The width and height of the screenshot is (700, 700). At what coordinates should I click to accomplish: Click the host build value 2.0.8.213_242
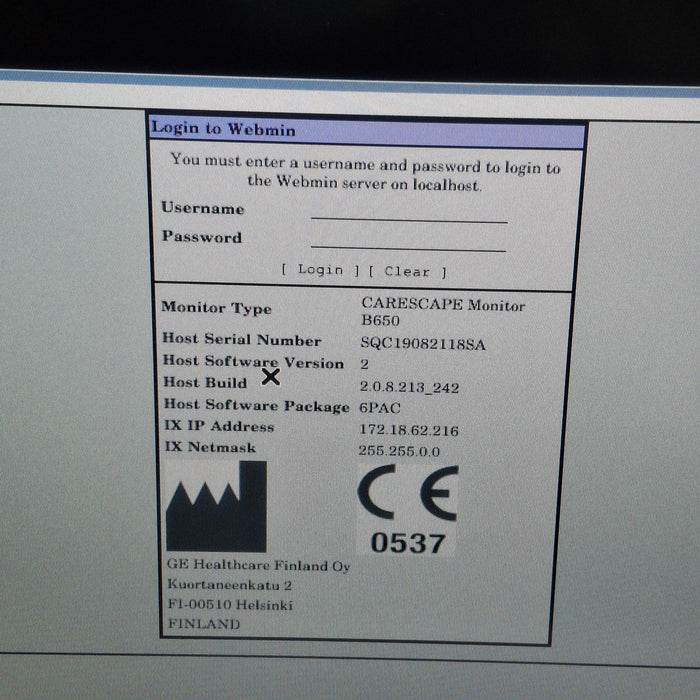[409, 386]
